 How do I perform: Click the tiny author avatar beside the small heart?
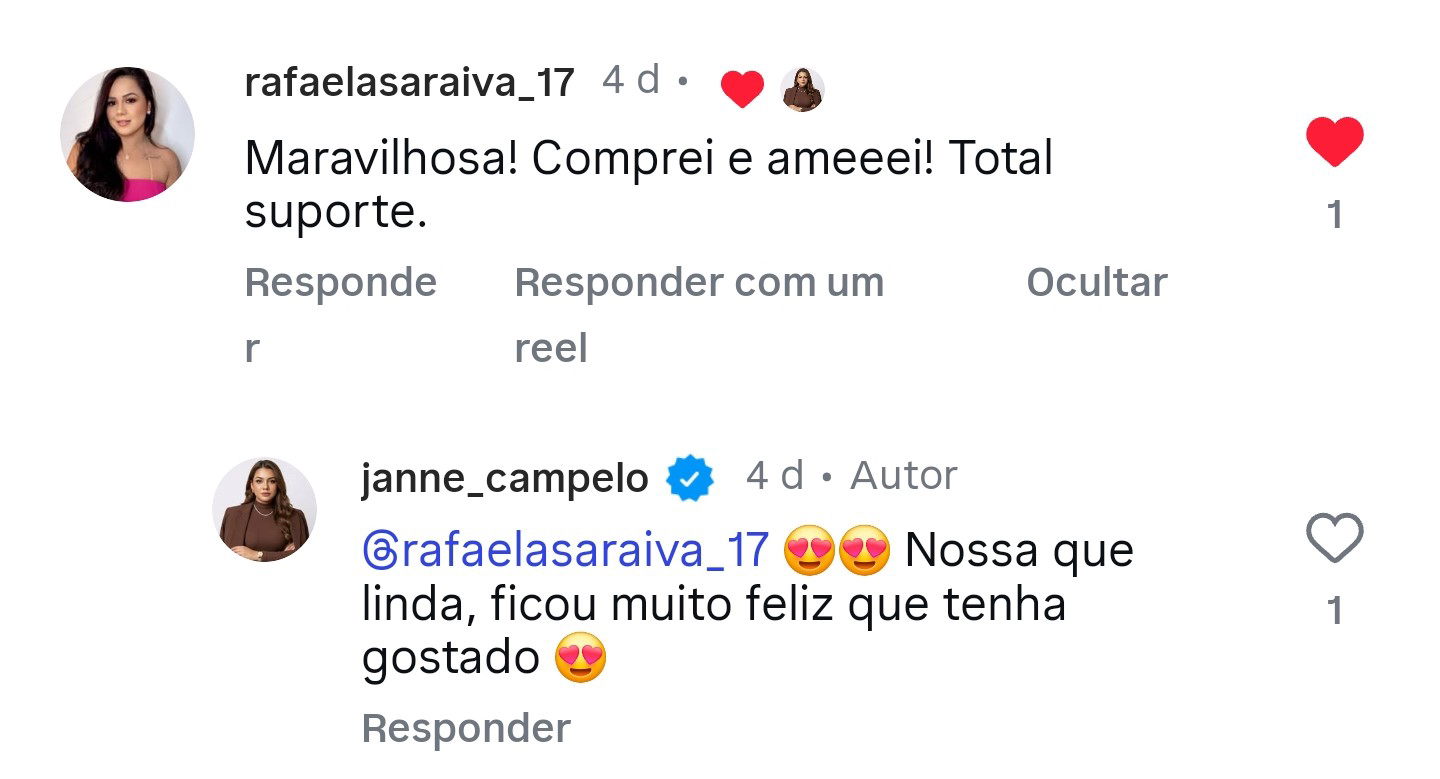[802, 90]
